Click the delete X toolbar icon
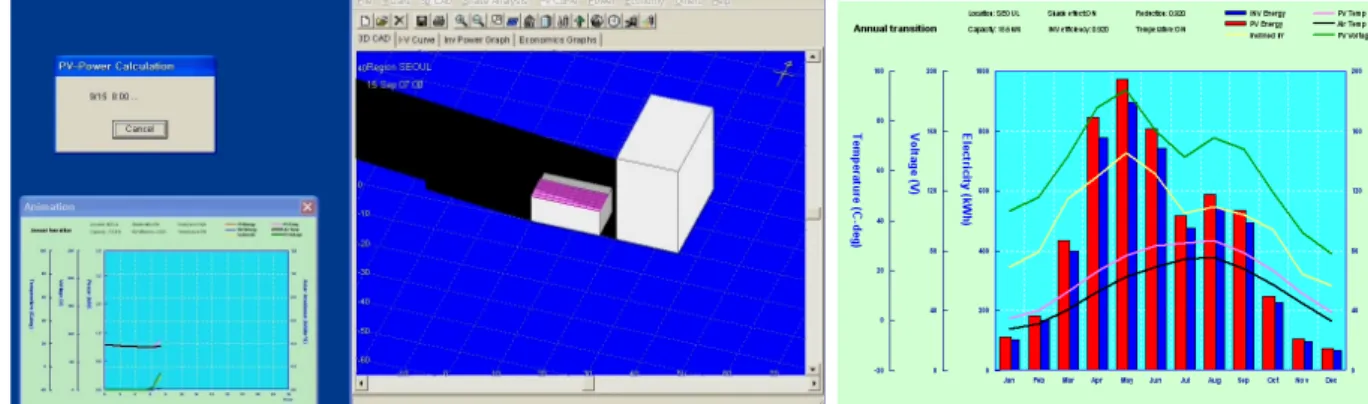The height and width of the screenshot is (404, 1368). (x=399, y=21)
